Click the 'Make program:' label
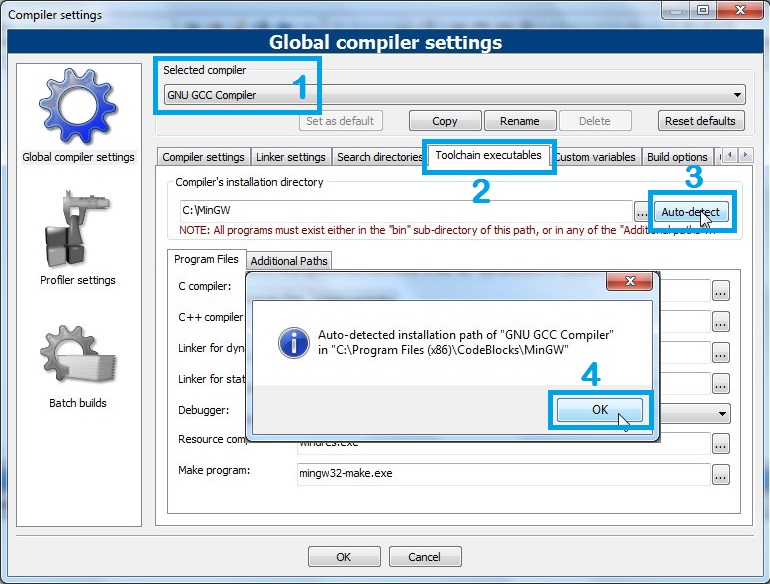This screenshot has height=584, width=770. click(x=214, y=470)
